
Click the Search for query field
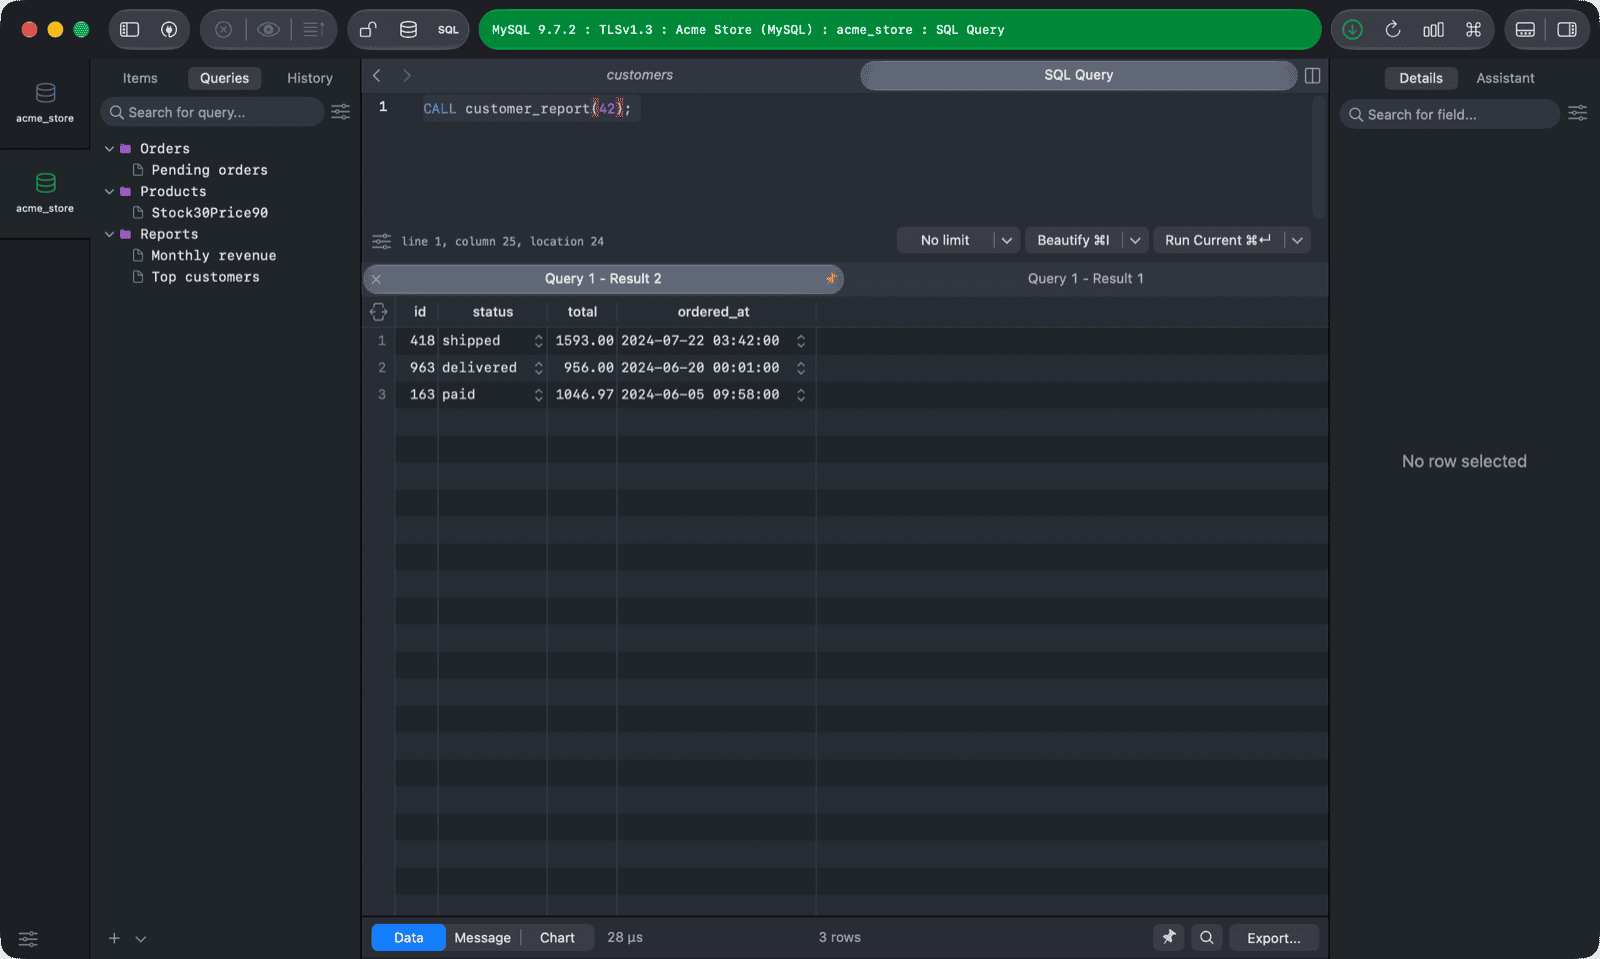[x=212, y=112]
